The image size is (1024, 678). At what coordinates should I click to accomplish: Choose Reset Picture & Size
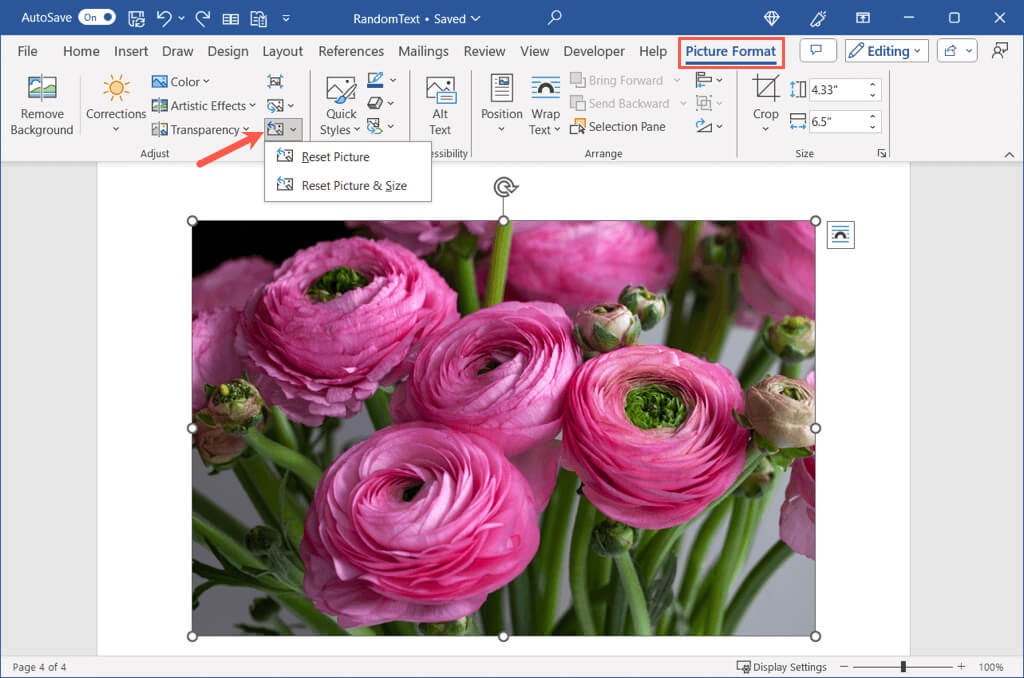click(x=353, y=185)
